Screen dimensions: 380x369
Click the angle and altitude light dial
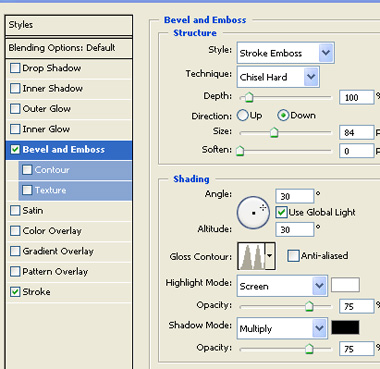click(253, 212)
